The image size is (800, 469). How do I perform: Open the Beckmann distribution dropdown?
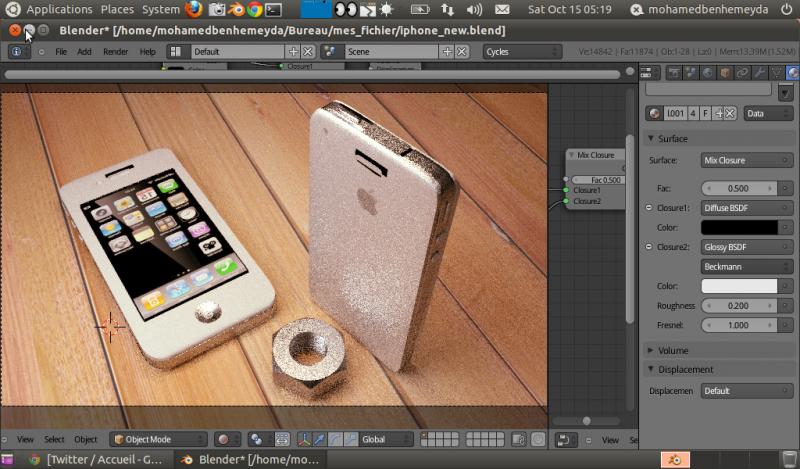[747, 266]
